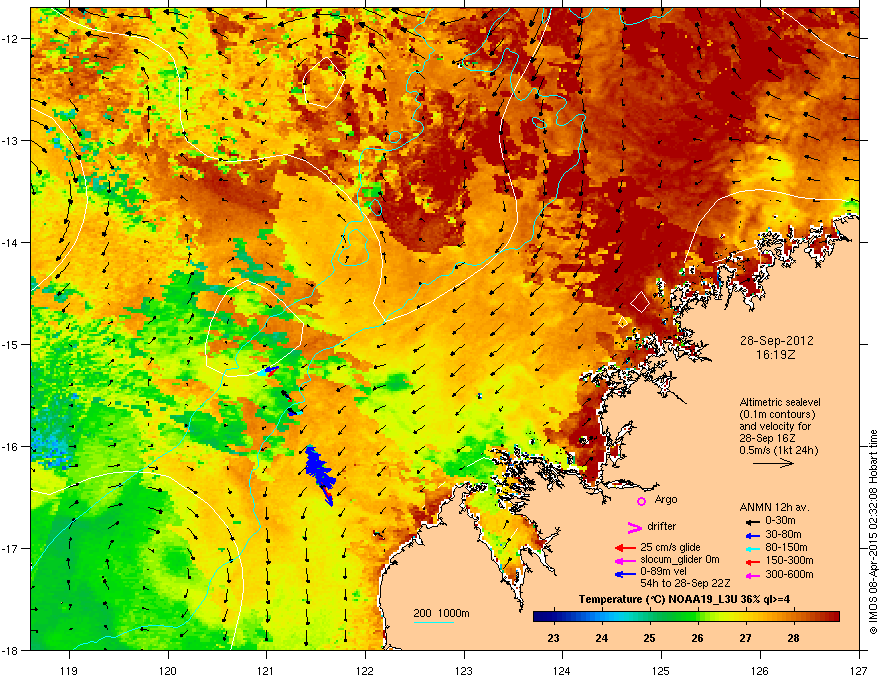The width and height of the screenshot is (880, 680).
Task: Click cyan arrow for ANMN 80-150m
Action: (751, 548)
